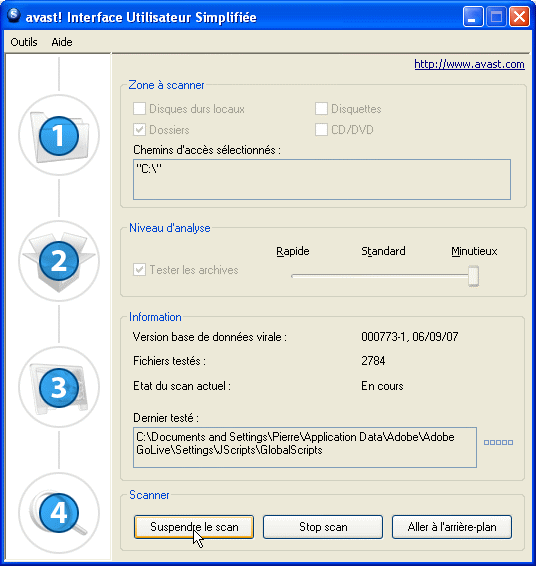The height and width of the screenshot is (566, 536).
Task: Minimize the avast! window
Action: 473,17
